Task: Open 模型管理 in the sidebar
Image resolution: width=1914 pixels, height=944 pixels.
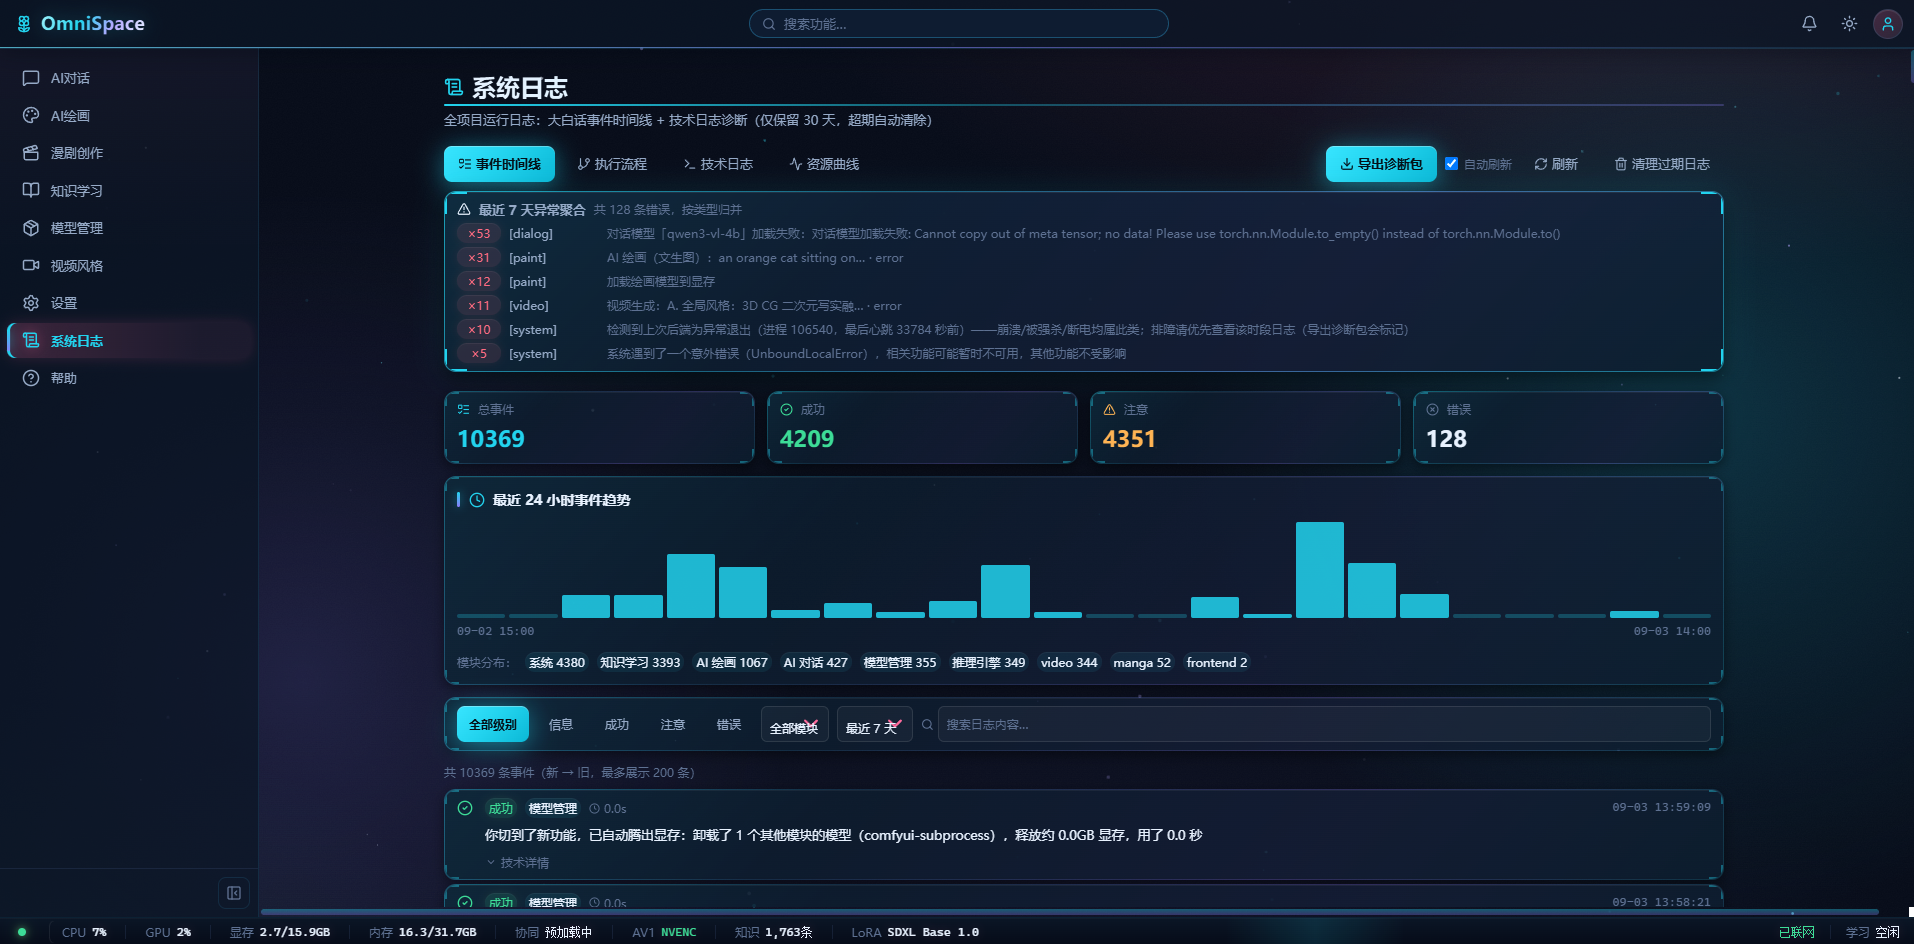Action: 129,228
